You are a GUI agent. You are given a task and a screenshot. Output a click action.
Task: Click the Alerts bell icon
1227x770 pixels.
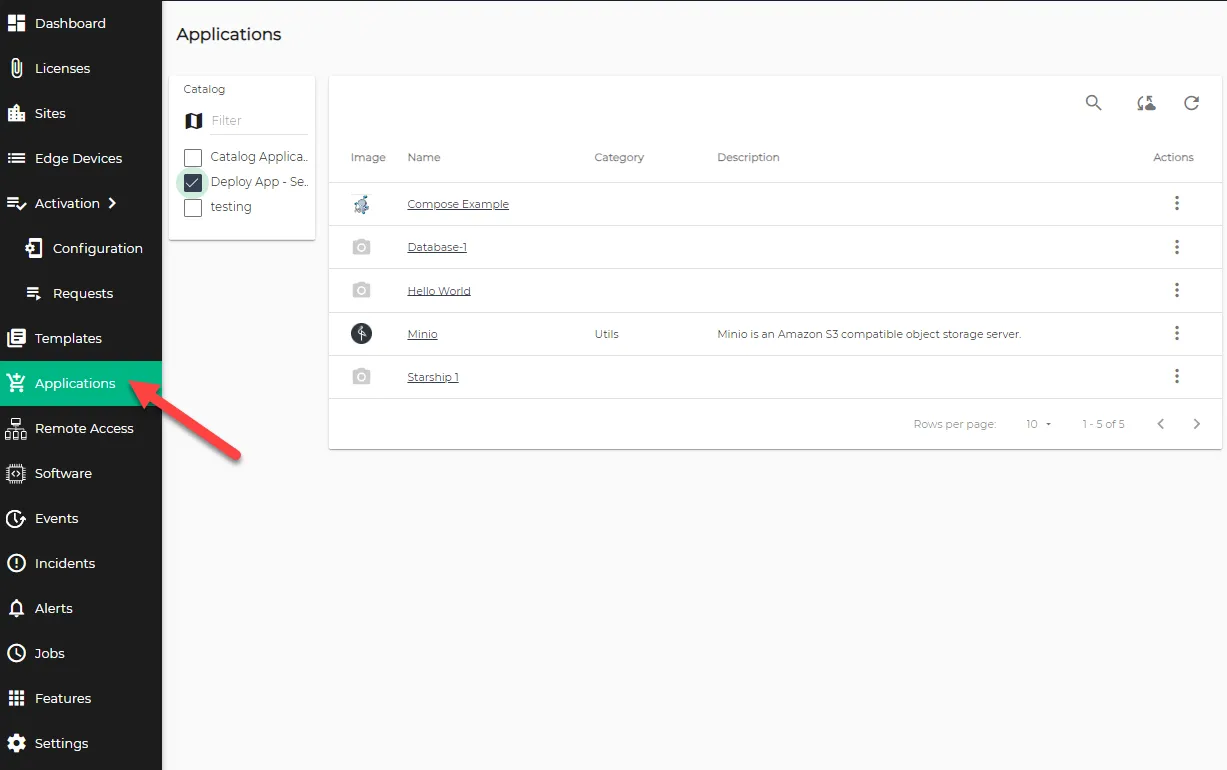[x=16, y=608]
